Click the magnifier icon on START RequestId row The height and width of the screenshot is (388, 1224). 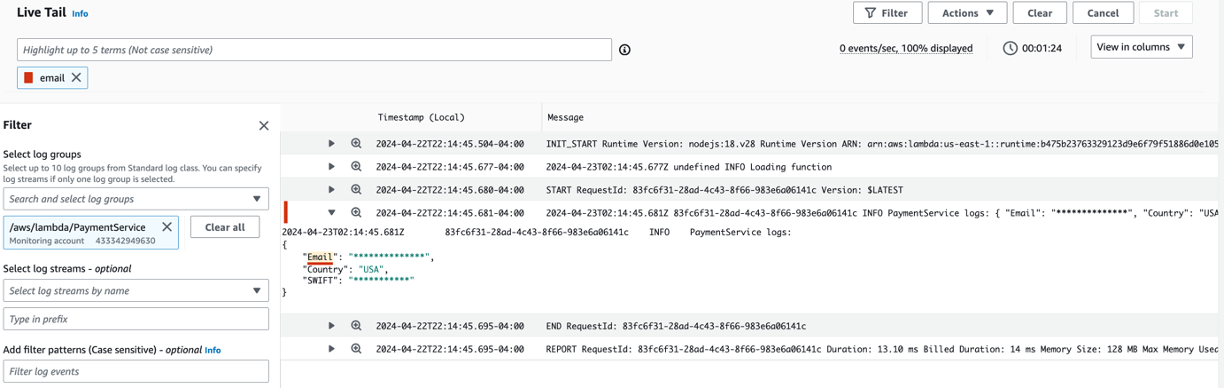click(356, 190)
